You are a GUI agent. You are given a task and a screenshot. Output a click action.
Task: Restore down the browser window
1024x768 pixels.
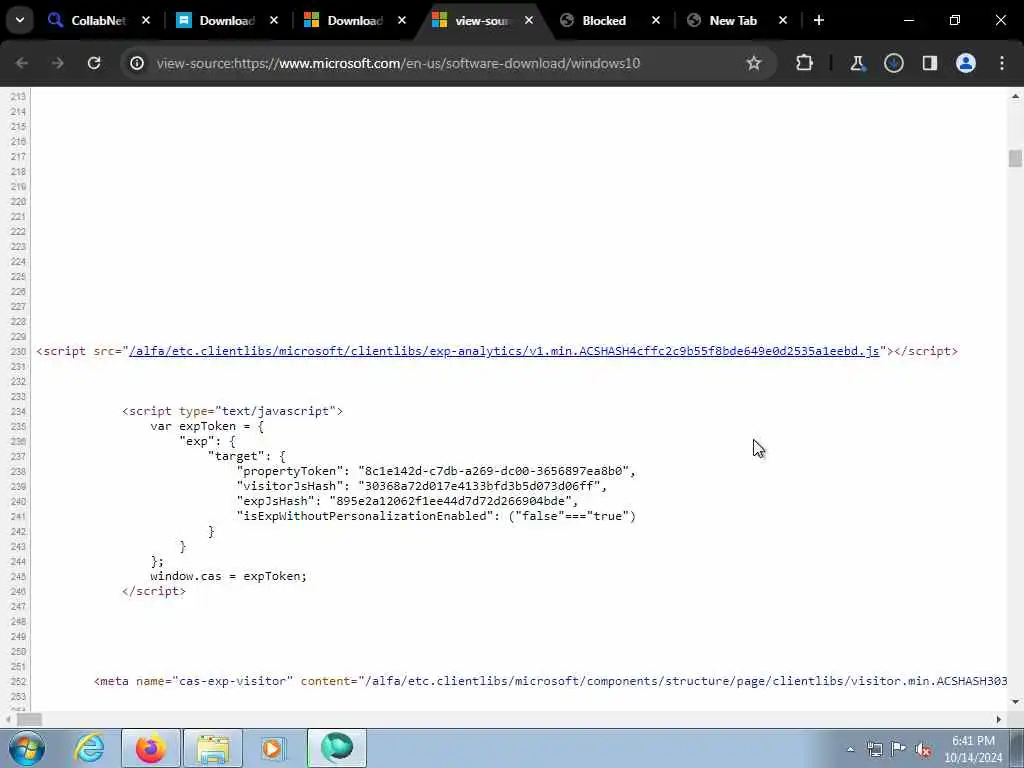pos(955,20)
